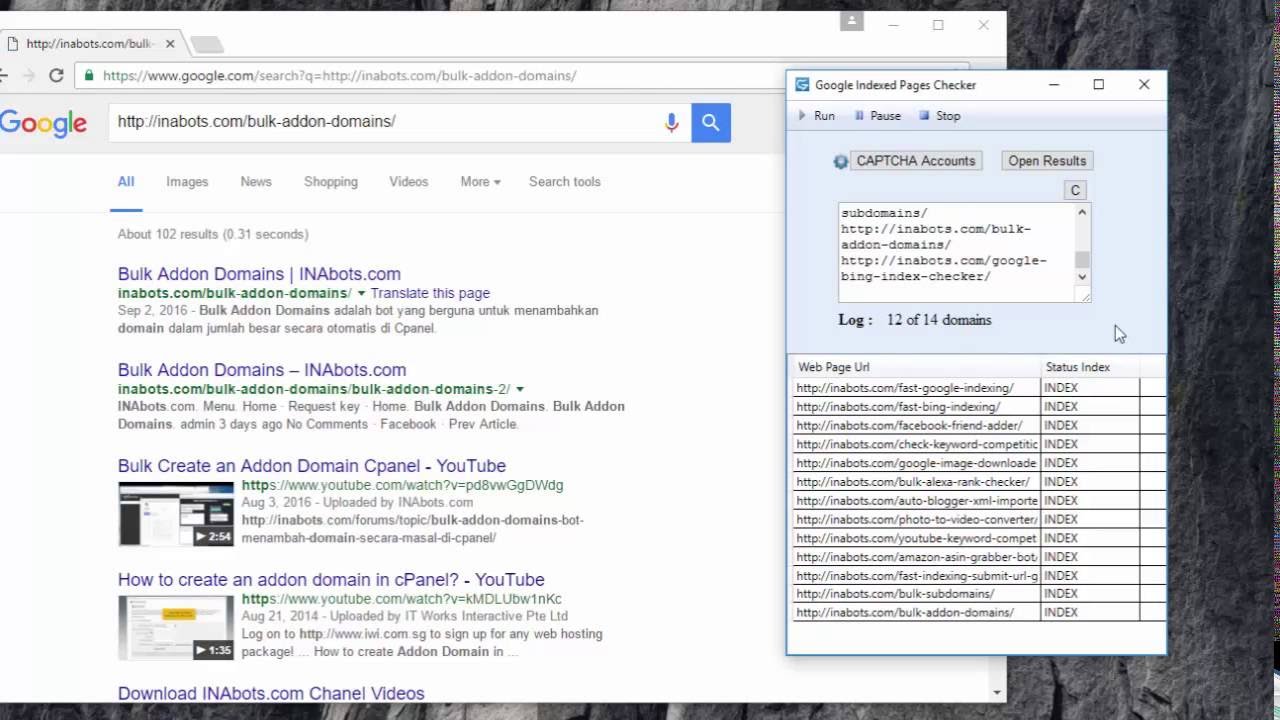Click the URL list scroll down arrow
Viewport: 1280px width, 720px height.
pos(1082,277)
